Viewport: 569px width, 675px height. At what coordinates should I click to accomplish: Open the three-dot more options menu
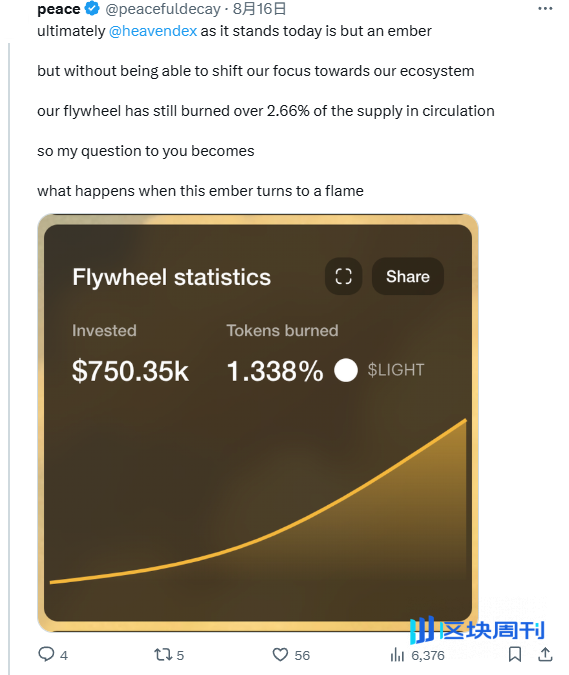click(545, 9)
